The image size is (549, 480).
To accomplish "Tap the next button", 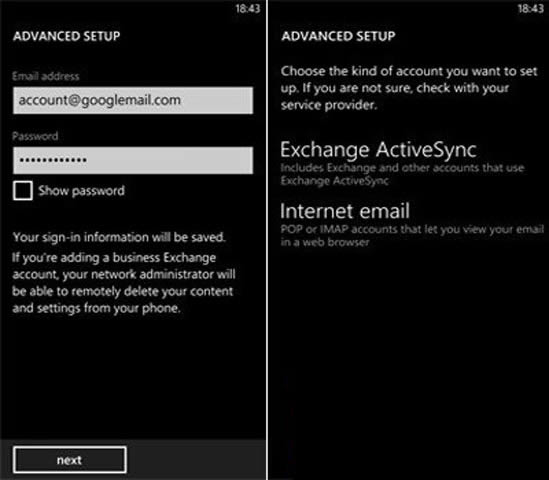I will (x=70, y=460).
